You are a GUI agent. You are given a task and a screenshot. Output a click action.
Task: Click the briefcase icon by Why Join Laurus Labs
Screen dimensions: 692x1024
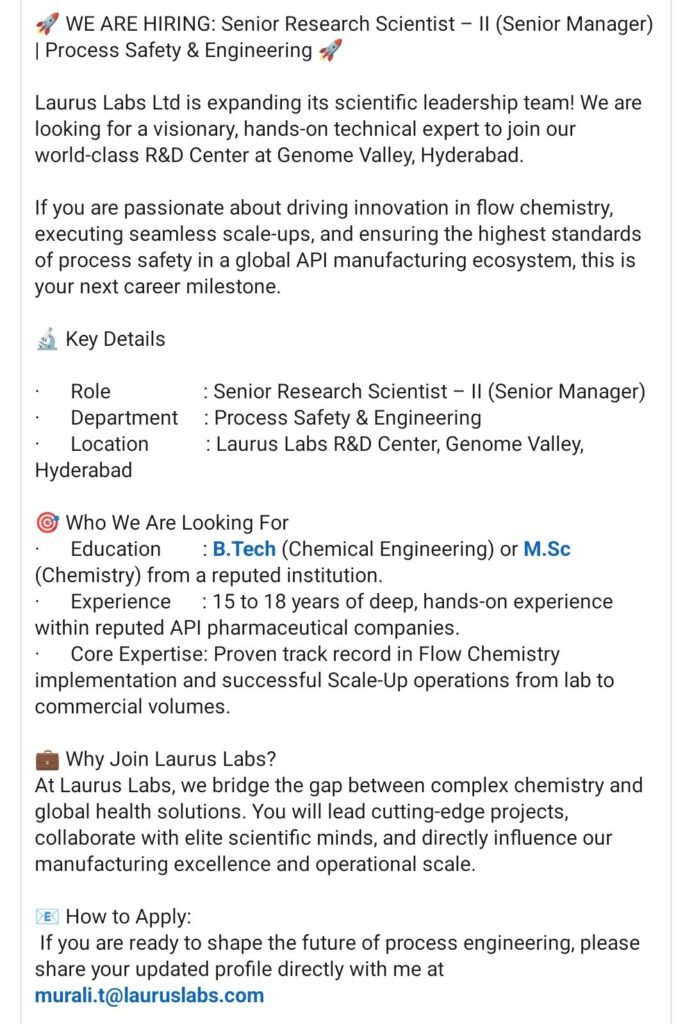click(47, 760)
